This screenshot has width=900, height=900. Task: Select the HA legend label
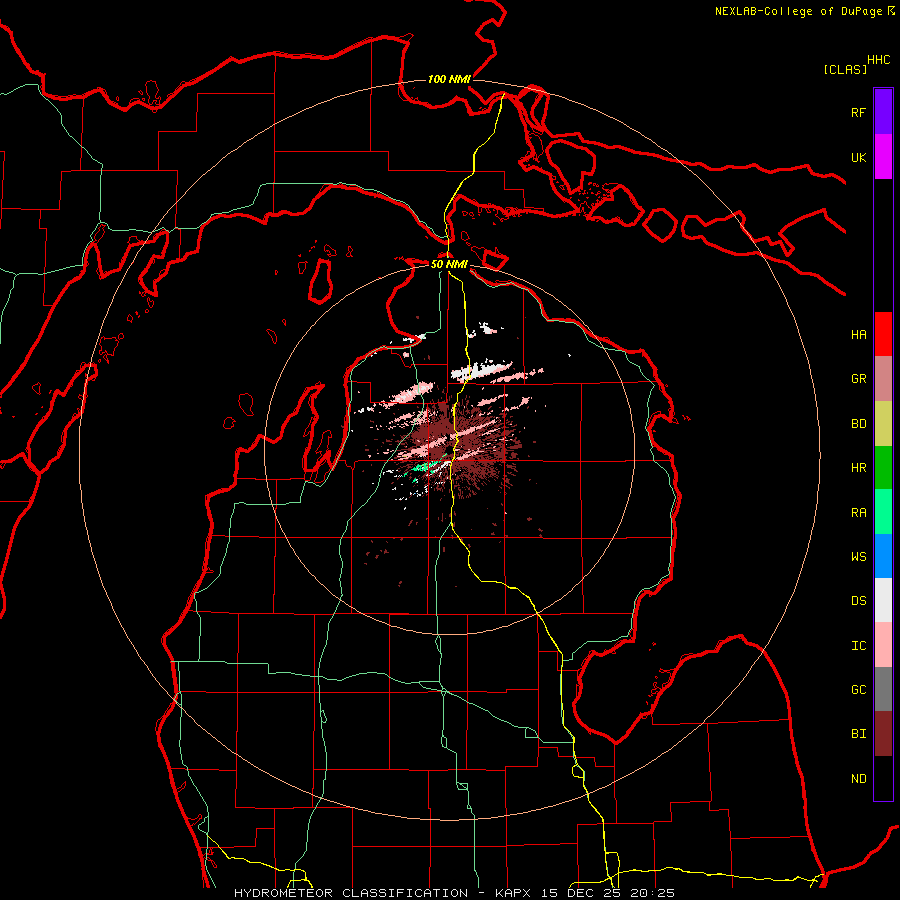point(858,335)
